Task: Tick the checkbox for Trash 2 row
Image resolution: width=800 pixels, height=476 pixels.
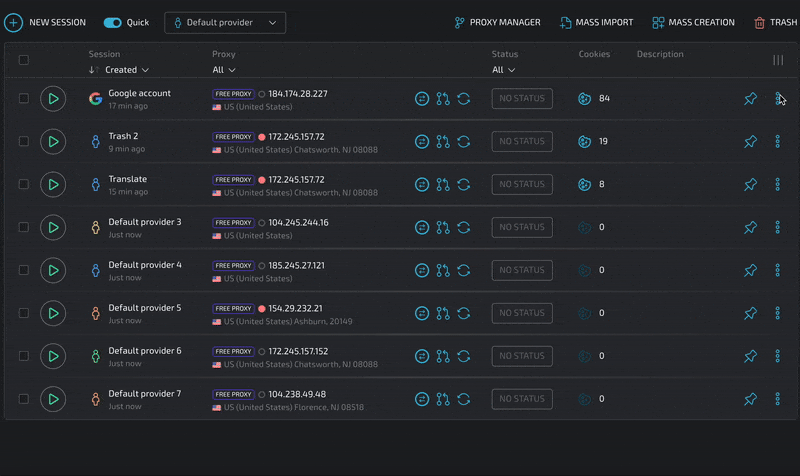Action: point(24,142)
